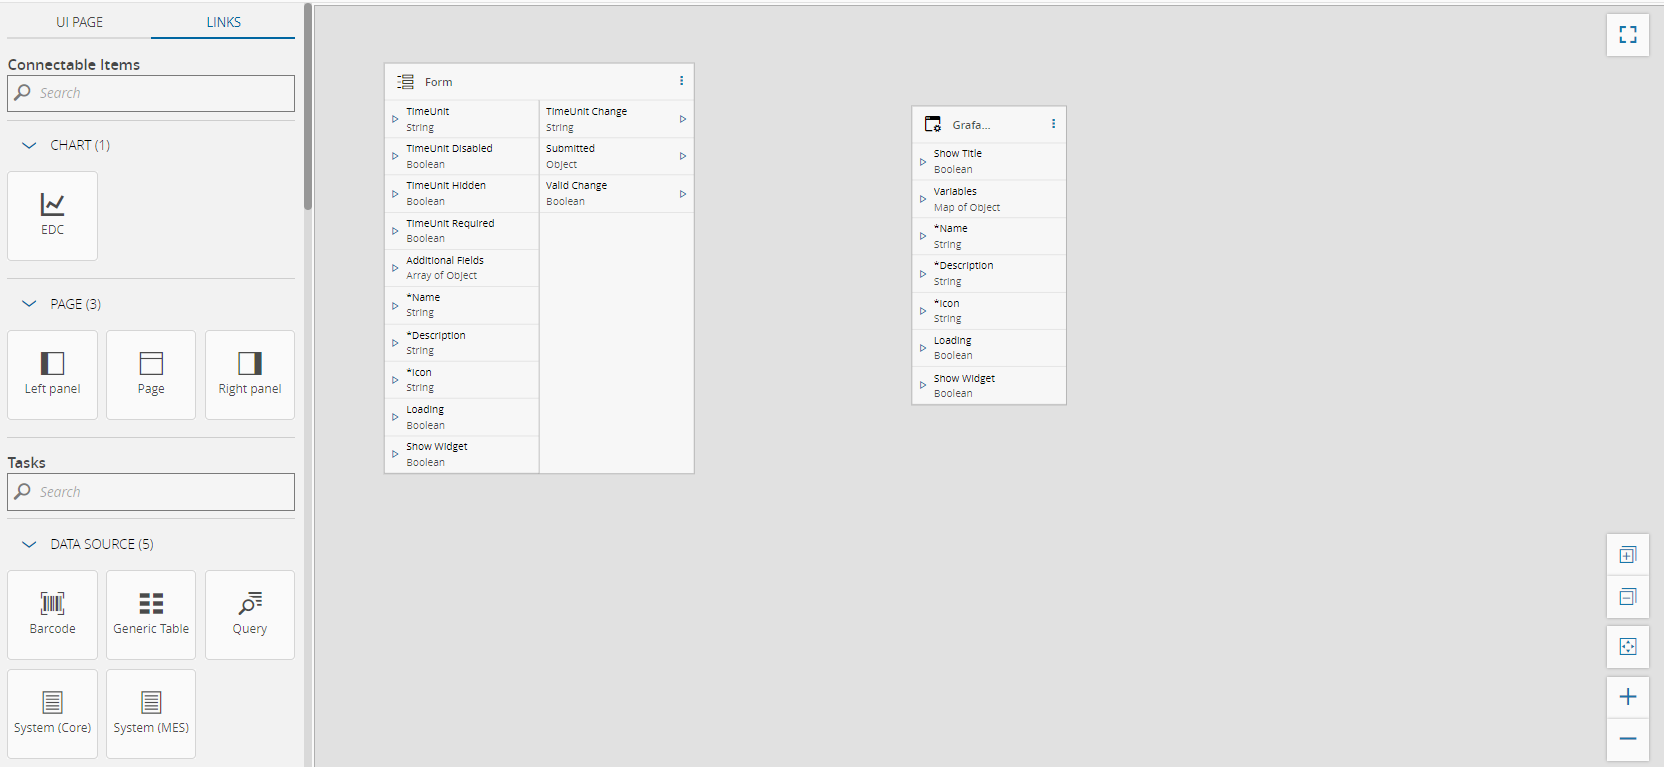Screen dimensions: 1664x767
Task: Click the Connectable Items search field
Action: [x=160, y=93]
